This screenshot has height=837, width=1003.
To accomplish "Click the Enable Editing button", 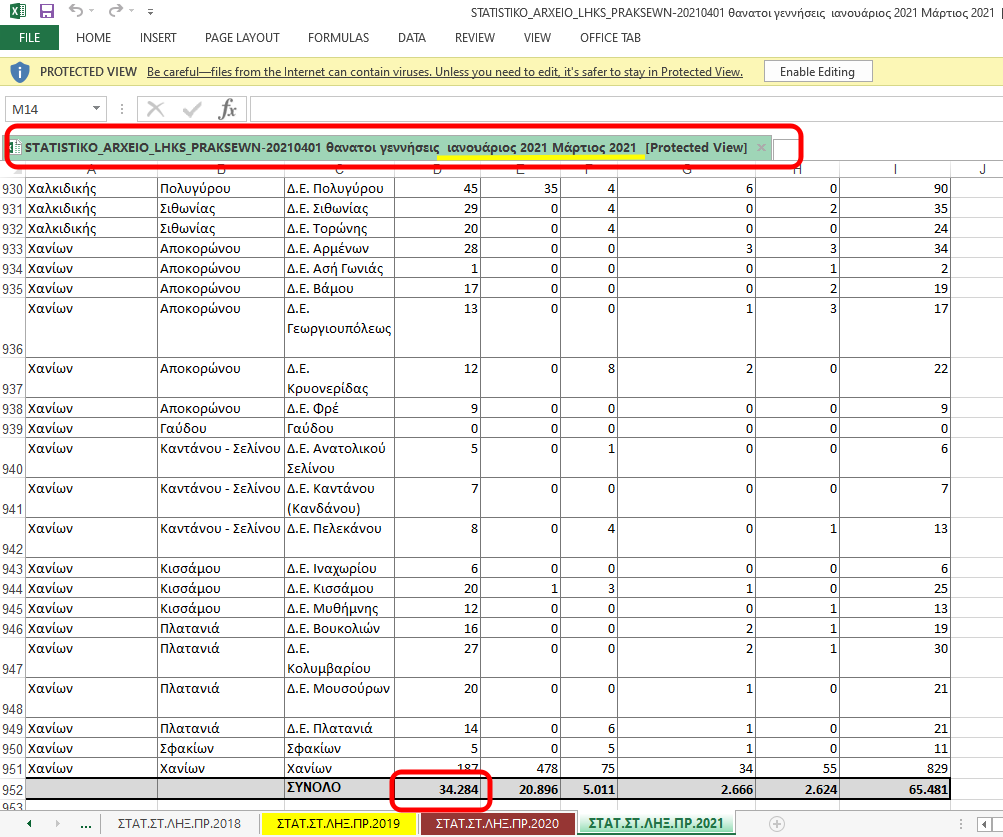I will 817,72.
